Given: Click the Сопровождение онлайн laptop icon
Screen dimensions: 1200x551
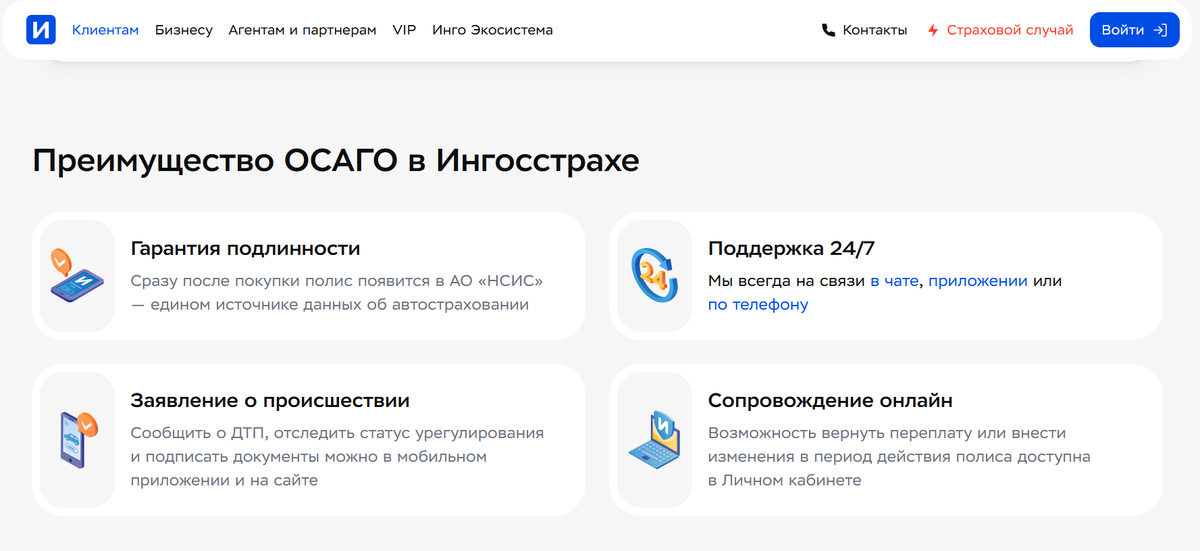Looking at the screenshot, I should click(x=655, y=440).
